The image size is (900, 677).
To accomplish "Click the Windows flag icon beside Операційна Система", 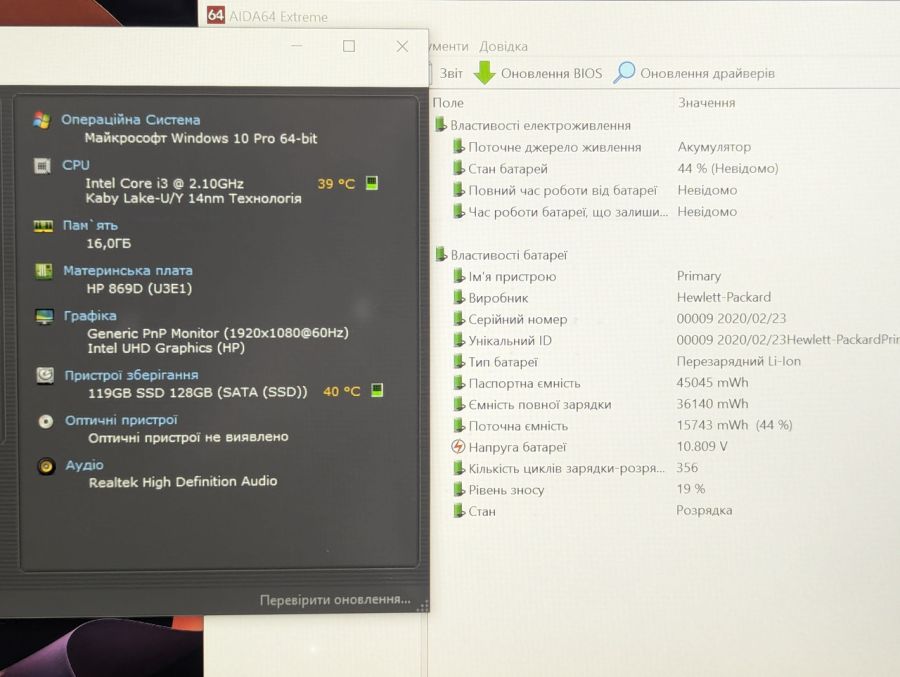I will pyautogui.click(x=42, y=120).
